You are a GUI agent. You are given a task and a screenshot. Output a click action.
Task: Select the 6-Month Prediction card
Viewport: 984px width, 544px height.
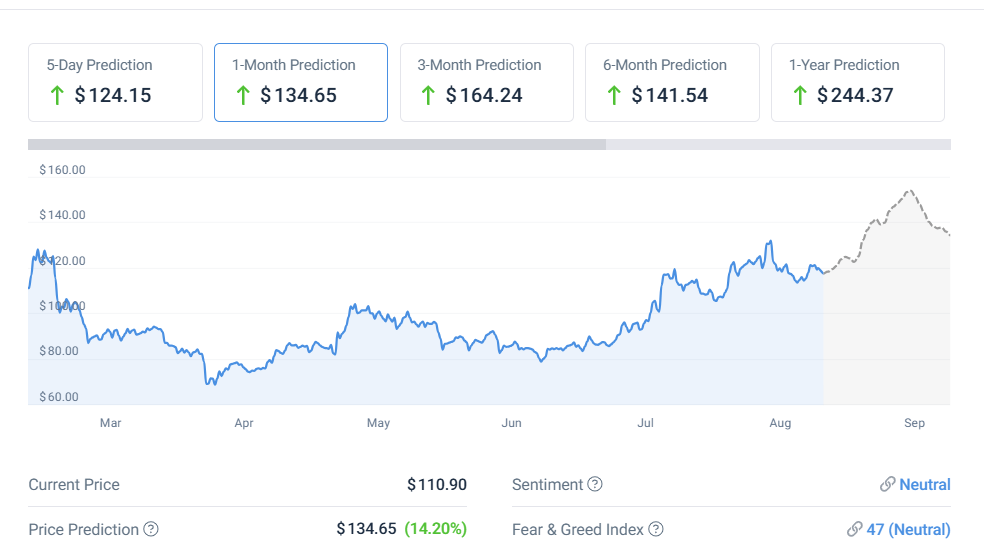(672, 82)
